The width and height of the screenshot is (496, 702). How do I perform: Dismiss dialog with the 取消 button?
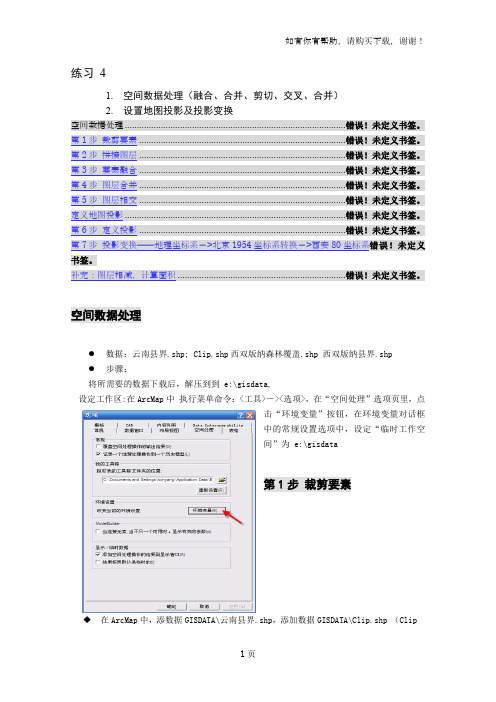click(x=205, y=607)
